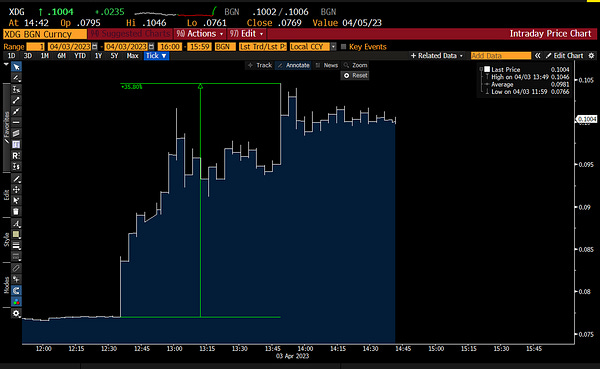600x369 pixels.
Task: Open the Edit dropdown menu
Action: [x=246, y=34]
